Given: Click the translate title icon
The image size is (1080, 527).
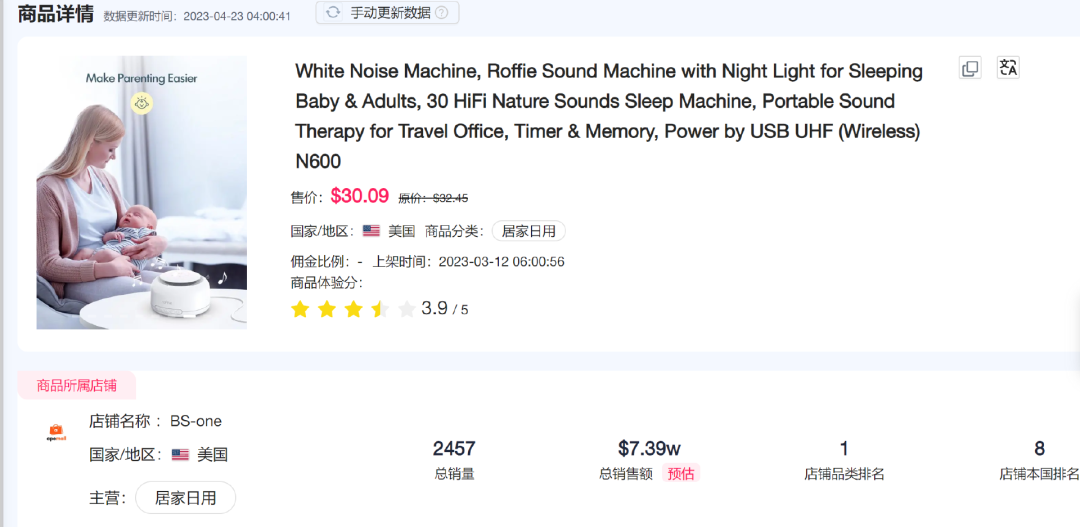Looking at the screenshot, I should click(1008, 68).
